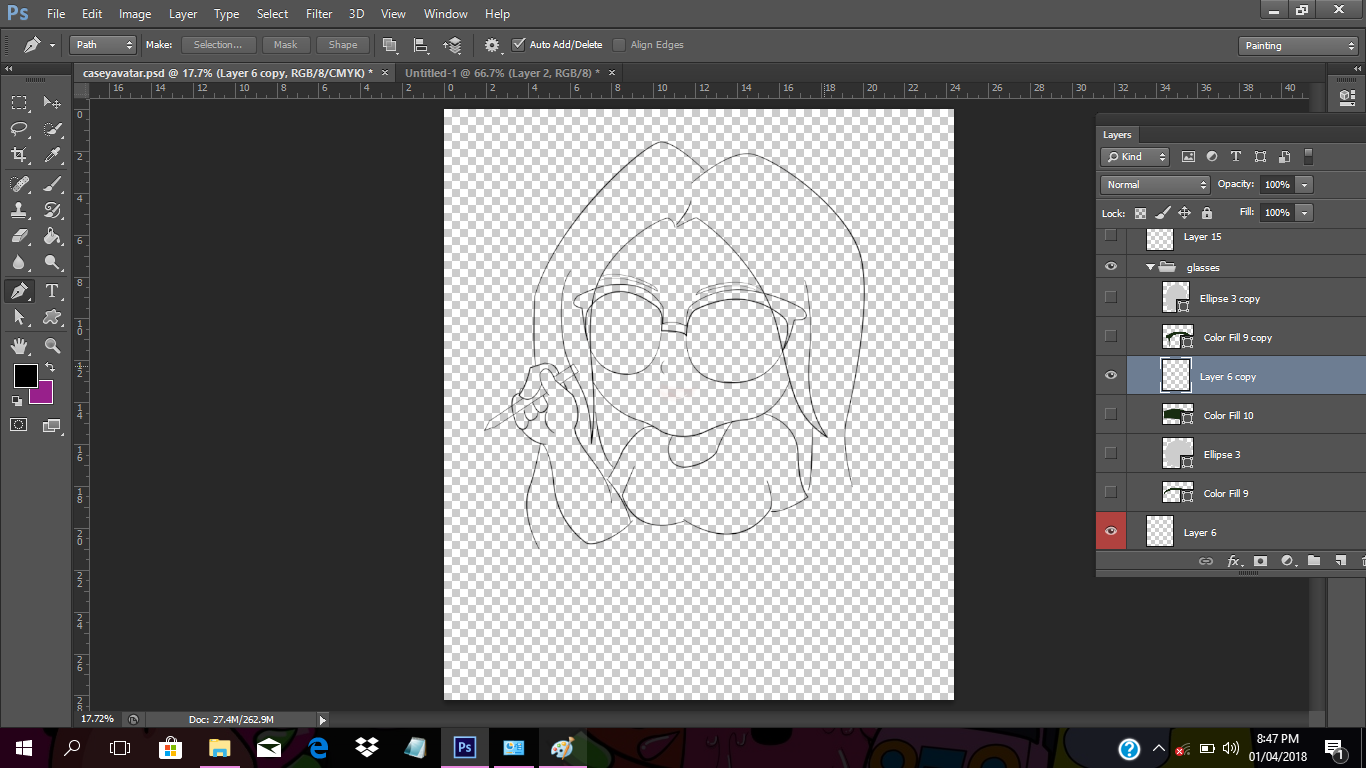Open path arrangement options
The image size is (1366, 768).
click(x=452, y=45)
